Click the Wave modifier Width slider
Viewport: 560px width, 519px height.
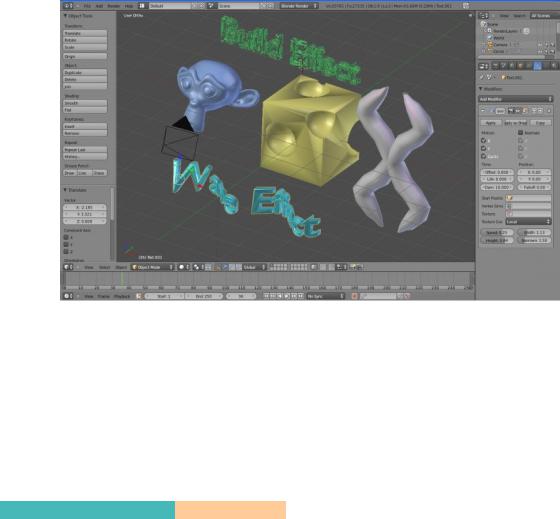coord(534,233)
